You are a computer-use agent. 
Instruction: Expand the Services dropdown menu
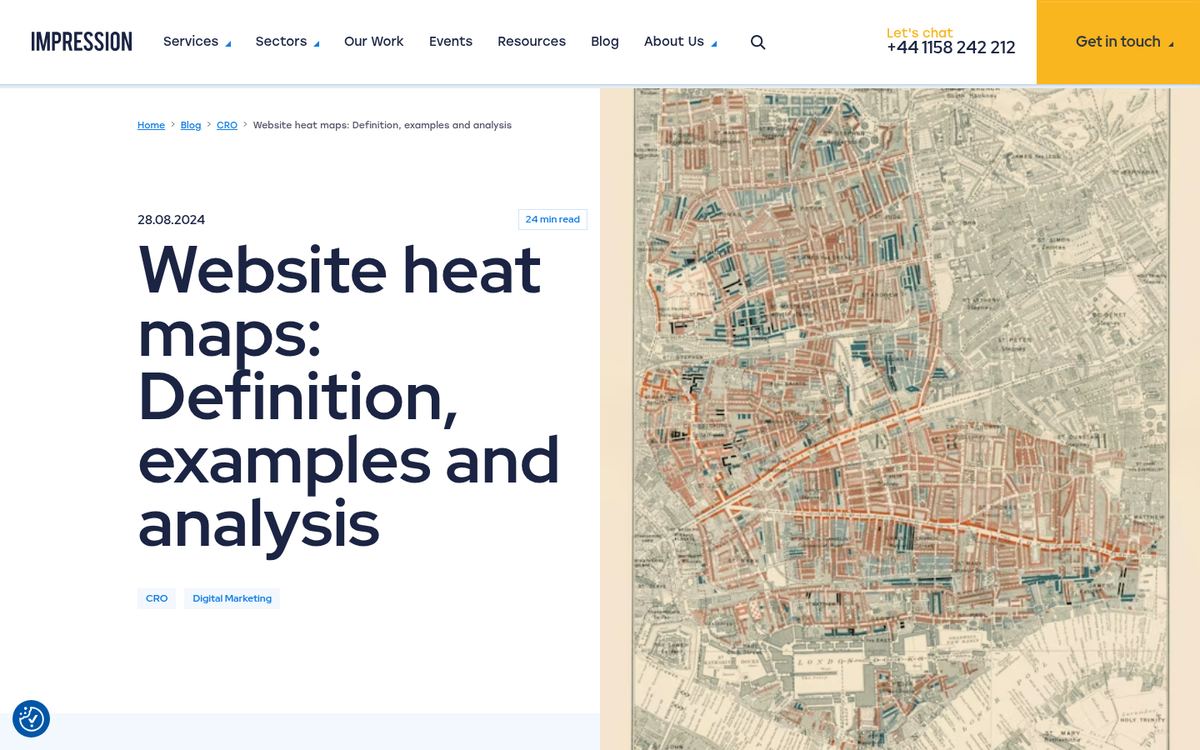pyautogui.click(x=190, y=41)
